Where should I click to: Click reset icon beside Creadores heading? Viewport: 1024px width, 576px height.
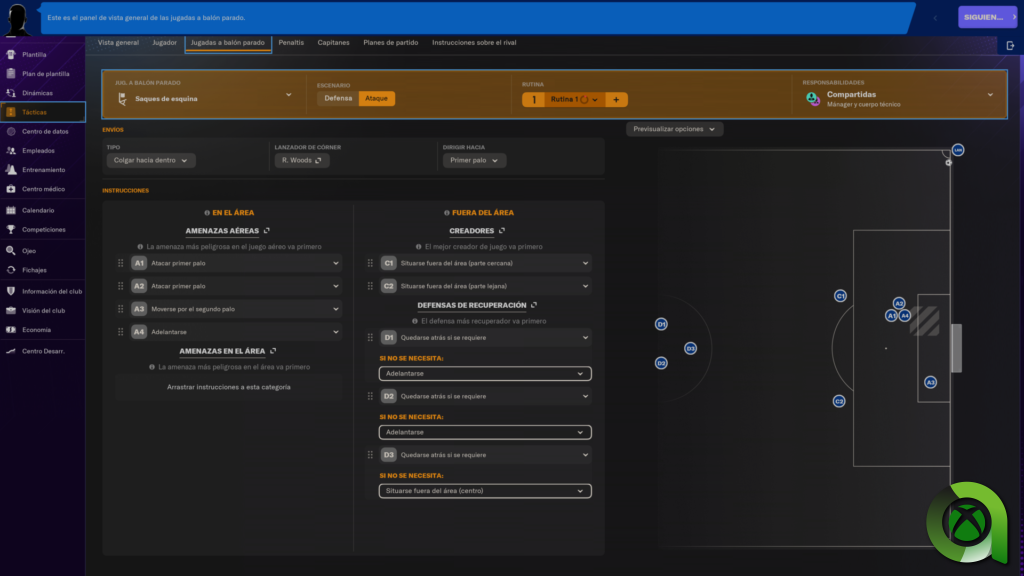[x=502, y=230]
